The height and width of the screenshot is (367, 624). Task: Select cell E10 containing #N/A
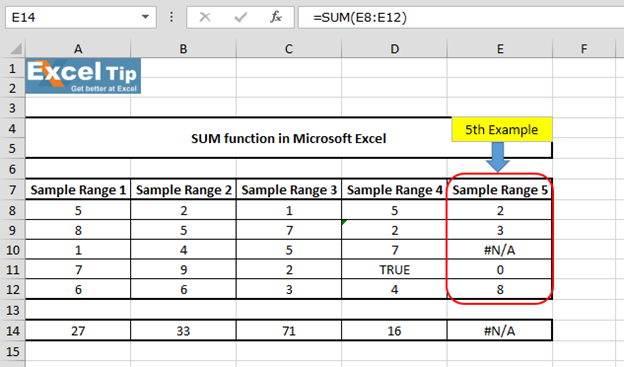coord(500,250)
